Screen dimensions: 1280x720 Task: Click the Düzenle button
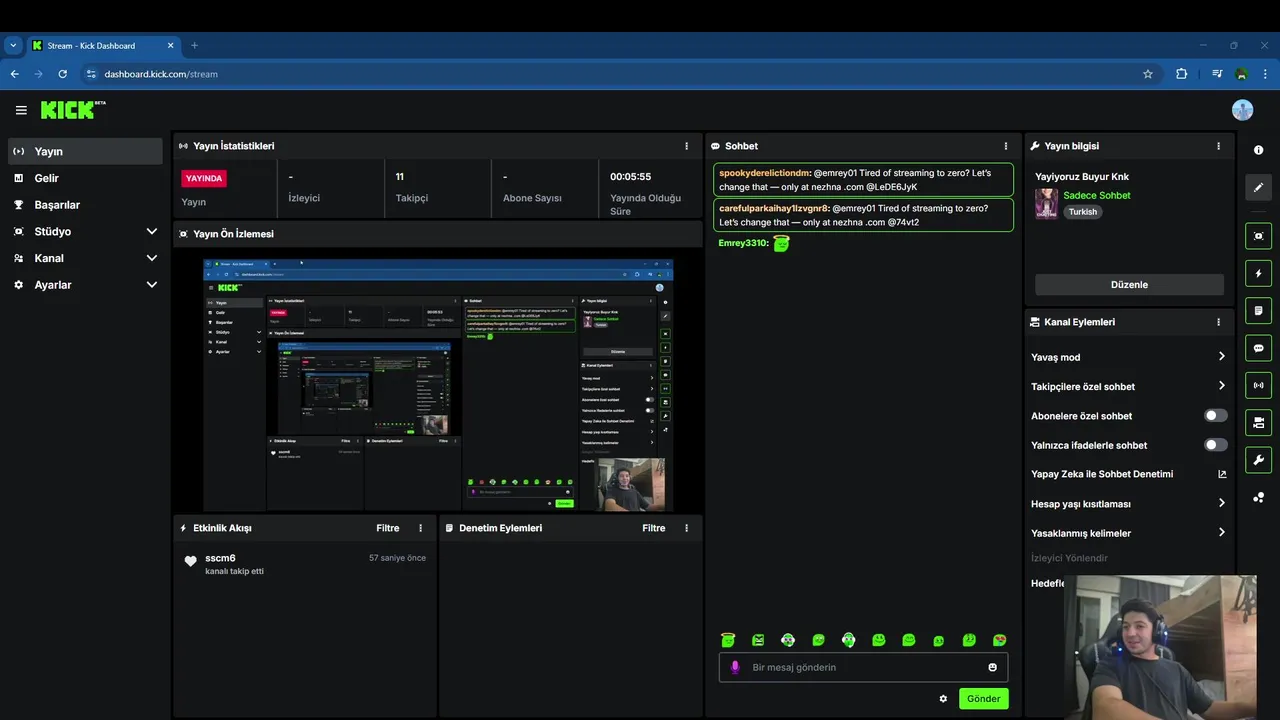point(1129,285)
